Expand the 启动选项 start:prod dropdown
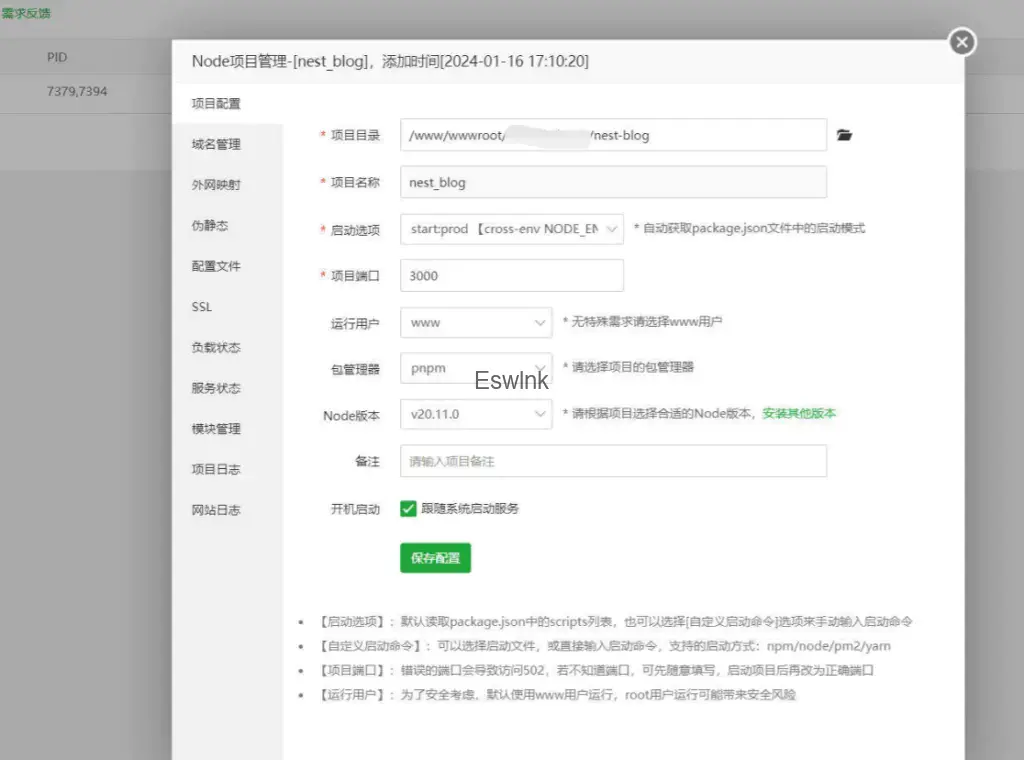Image resolution: width=1024 pixels, height=760 pixels. pos(511,229)
